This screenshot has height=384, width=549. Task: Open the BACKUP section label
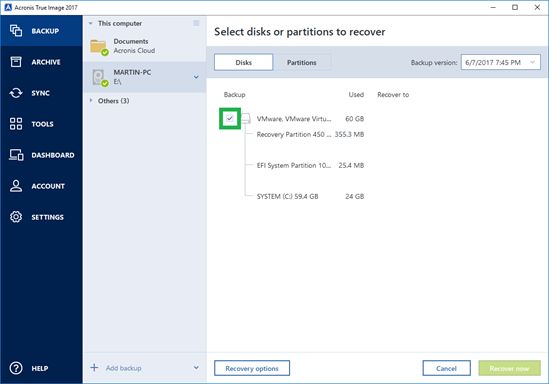[45, 31]
